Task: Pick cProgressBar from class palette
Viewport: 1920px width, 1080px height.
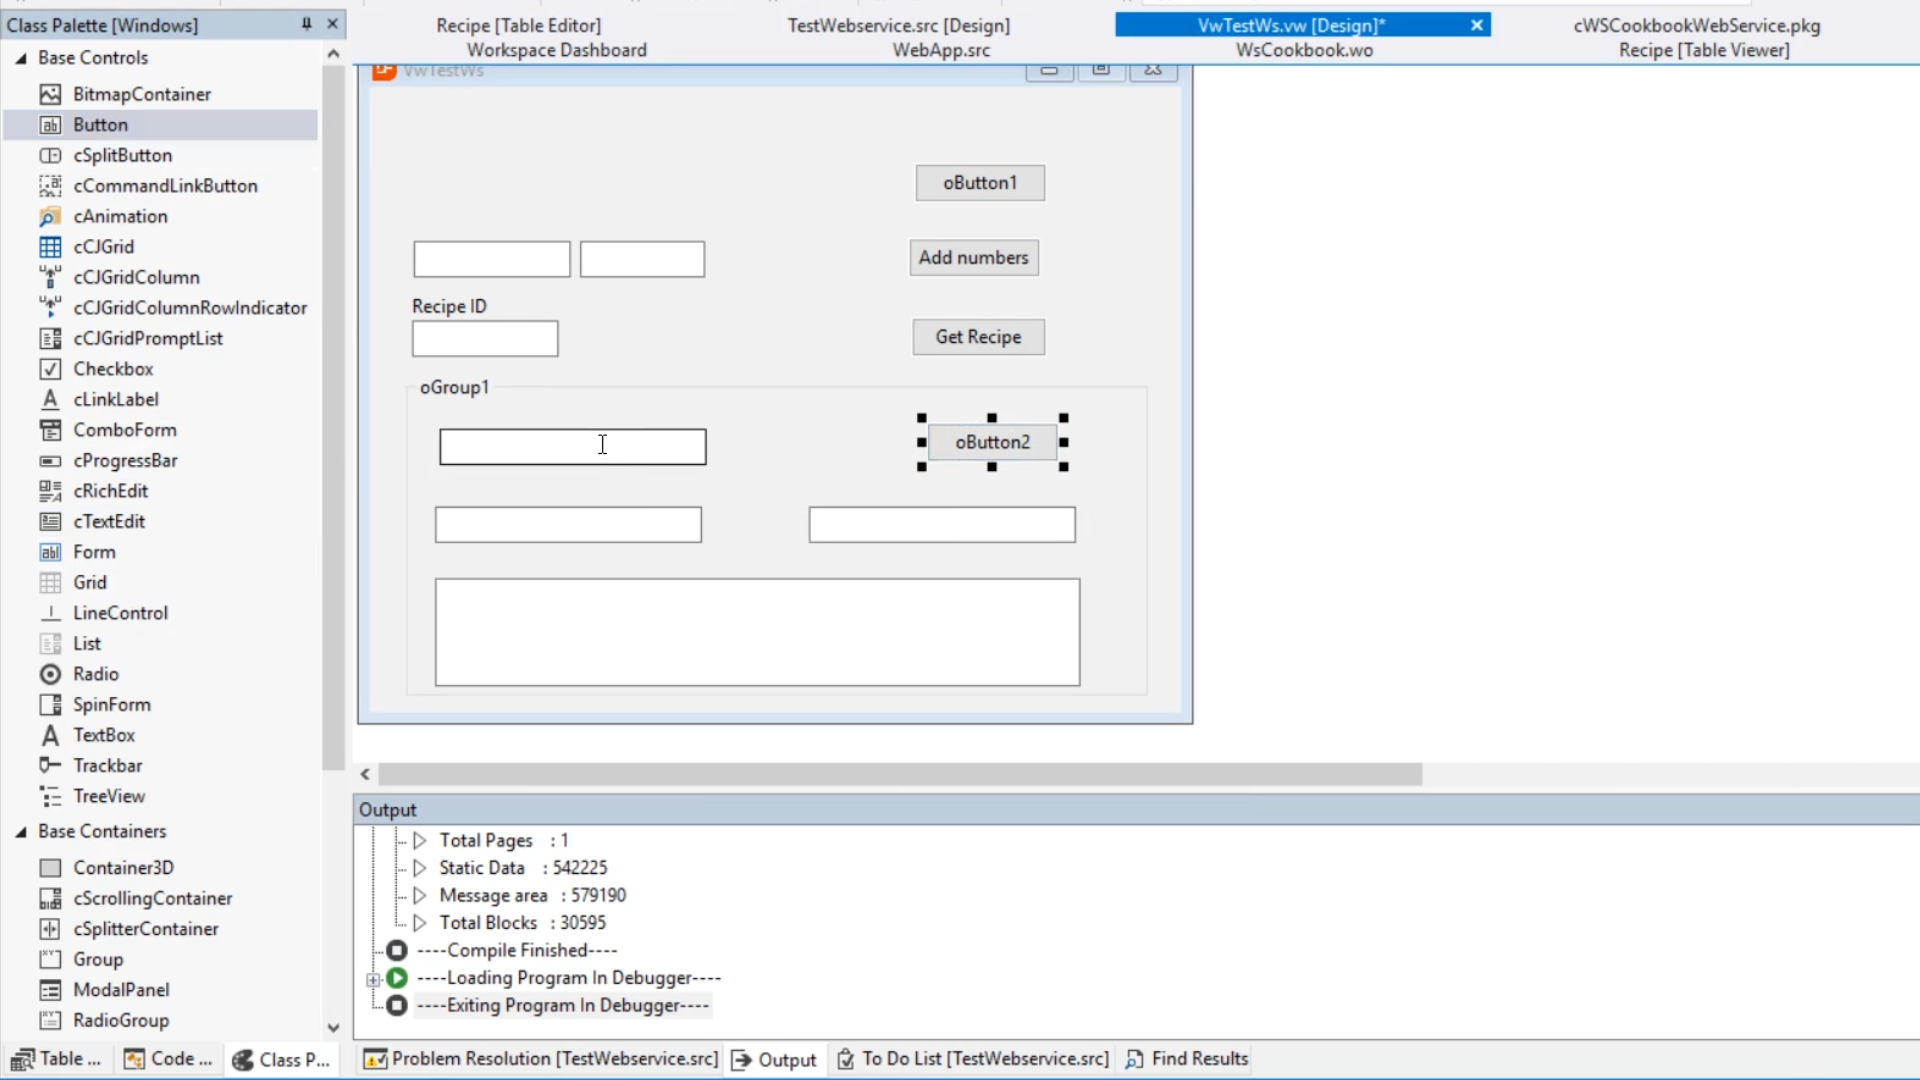Action: coord(50,461)
